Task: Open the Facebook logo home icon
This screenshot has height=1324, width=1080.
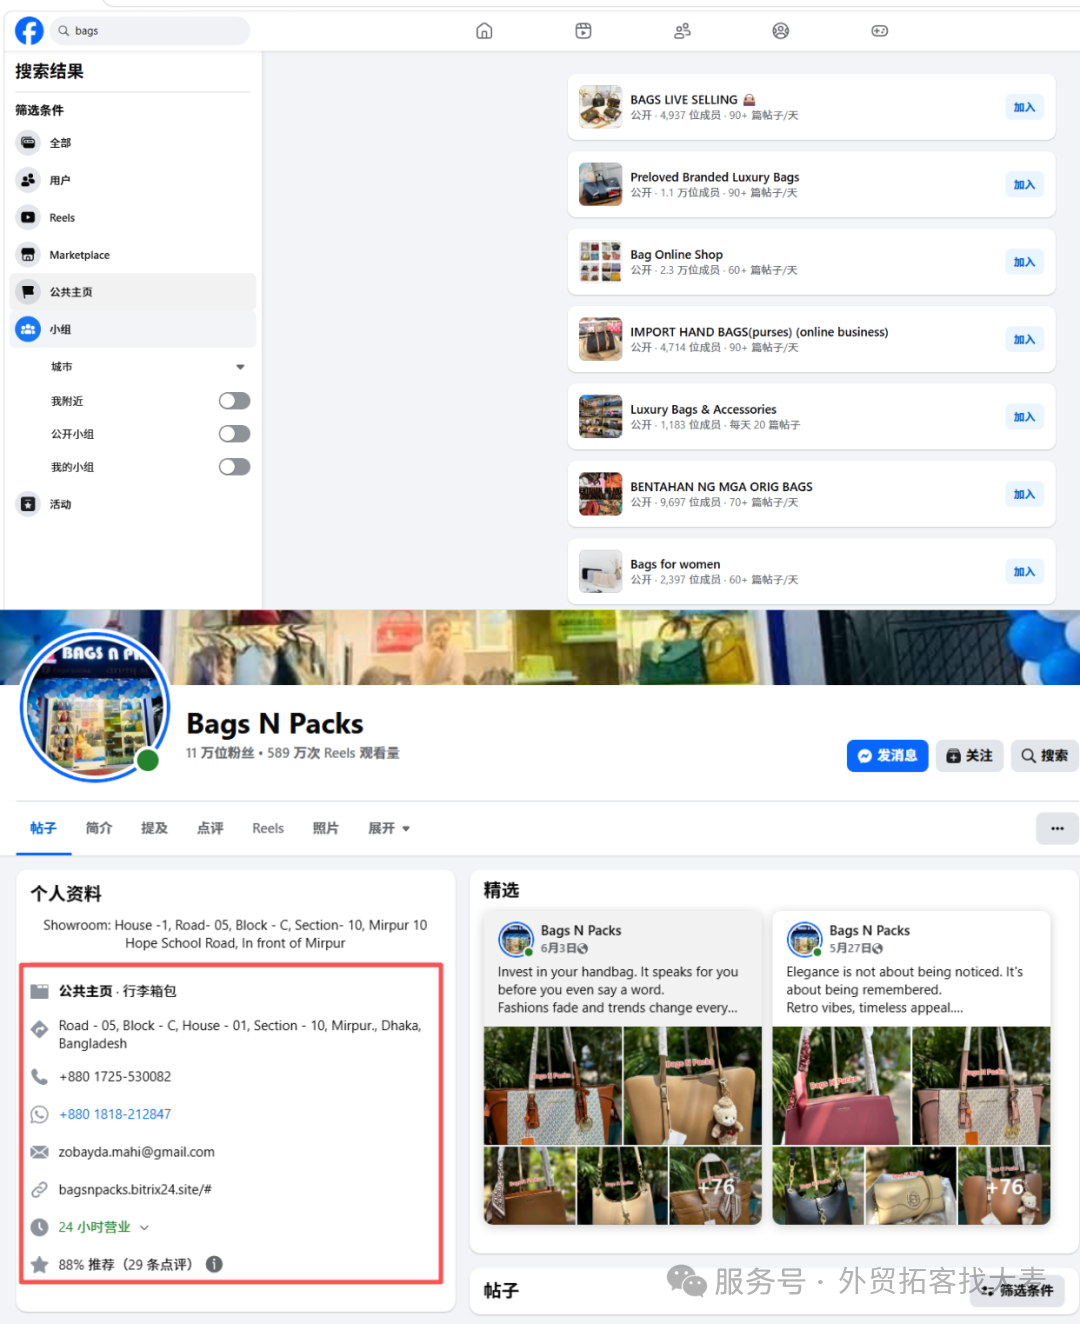Action: click(29, 31)
